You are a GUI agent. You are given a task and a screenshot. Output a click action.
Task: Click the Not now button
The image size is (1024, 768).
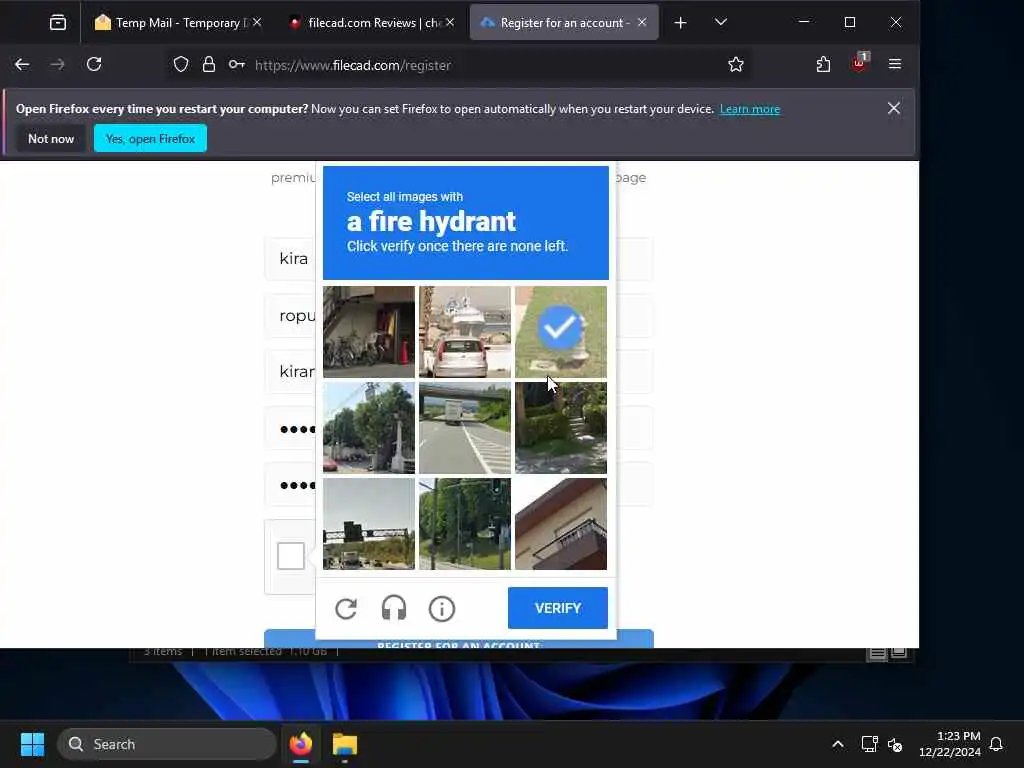[51, 138]
